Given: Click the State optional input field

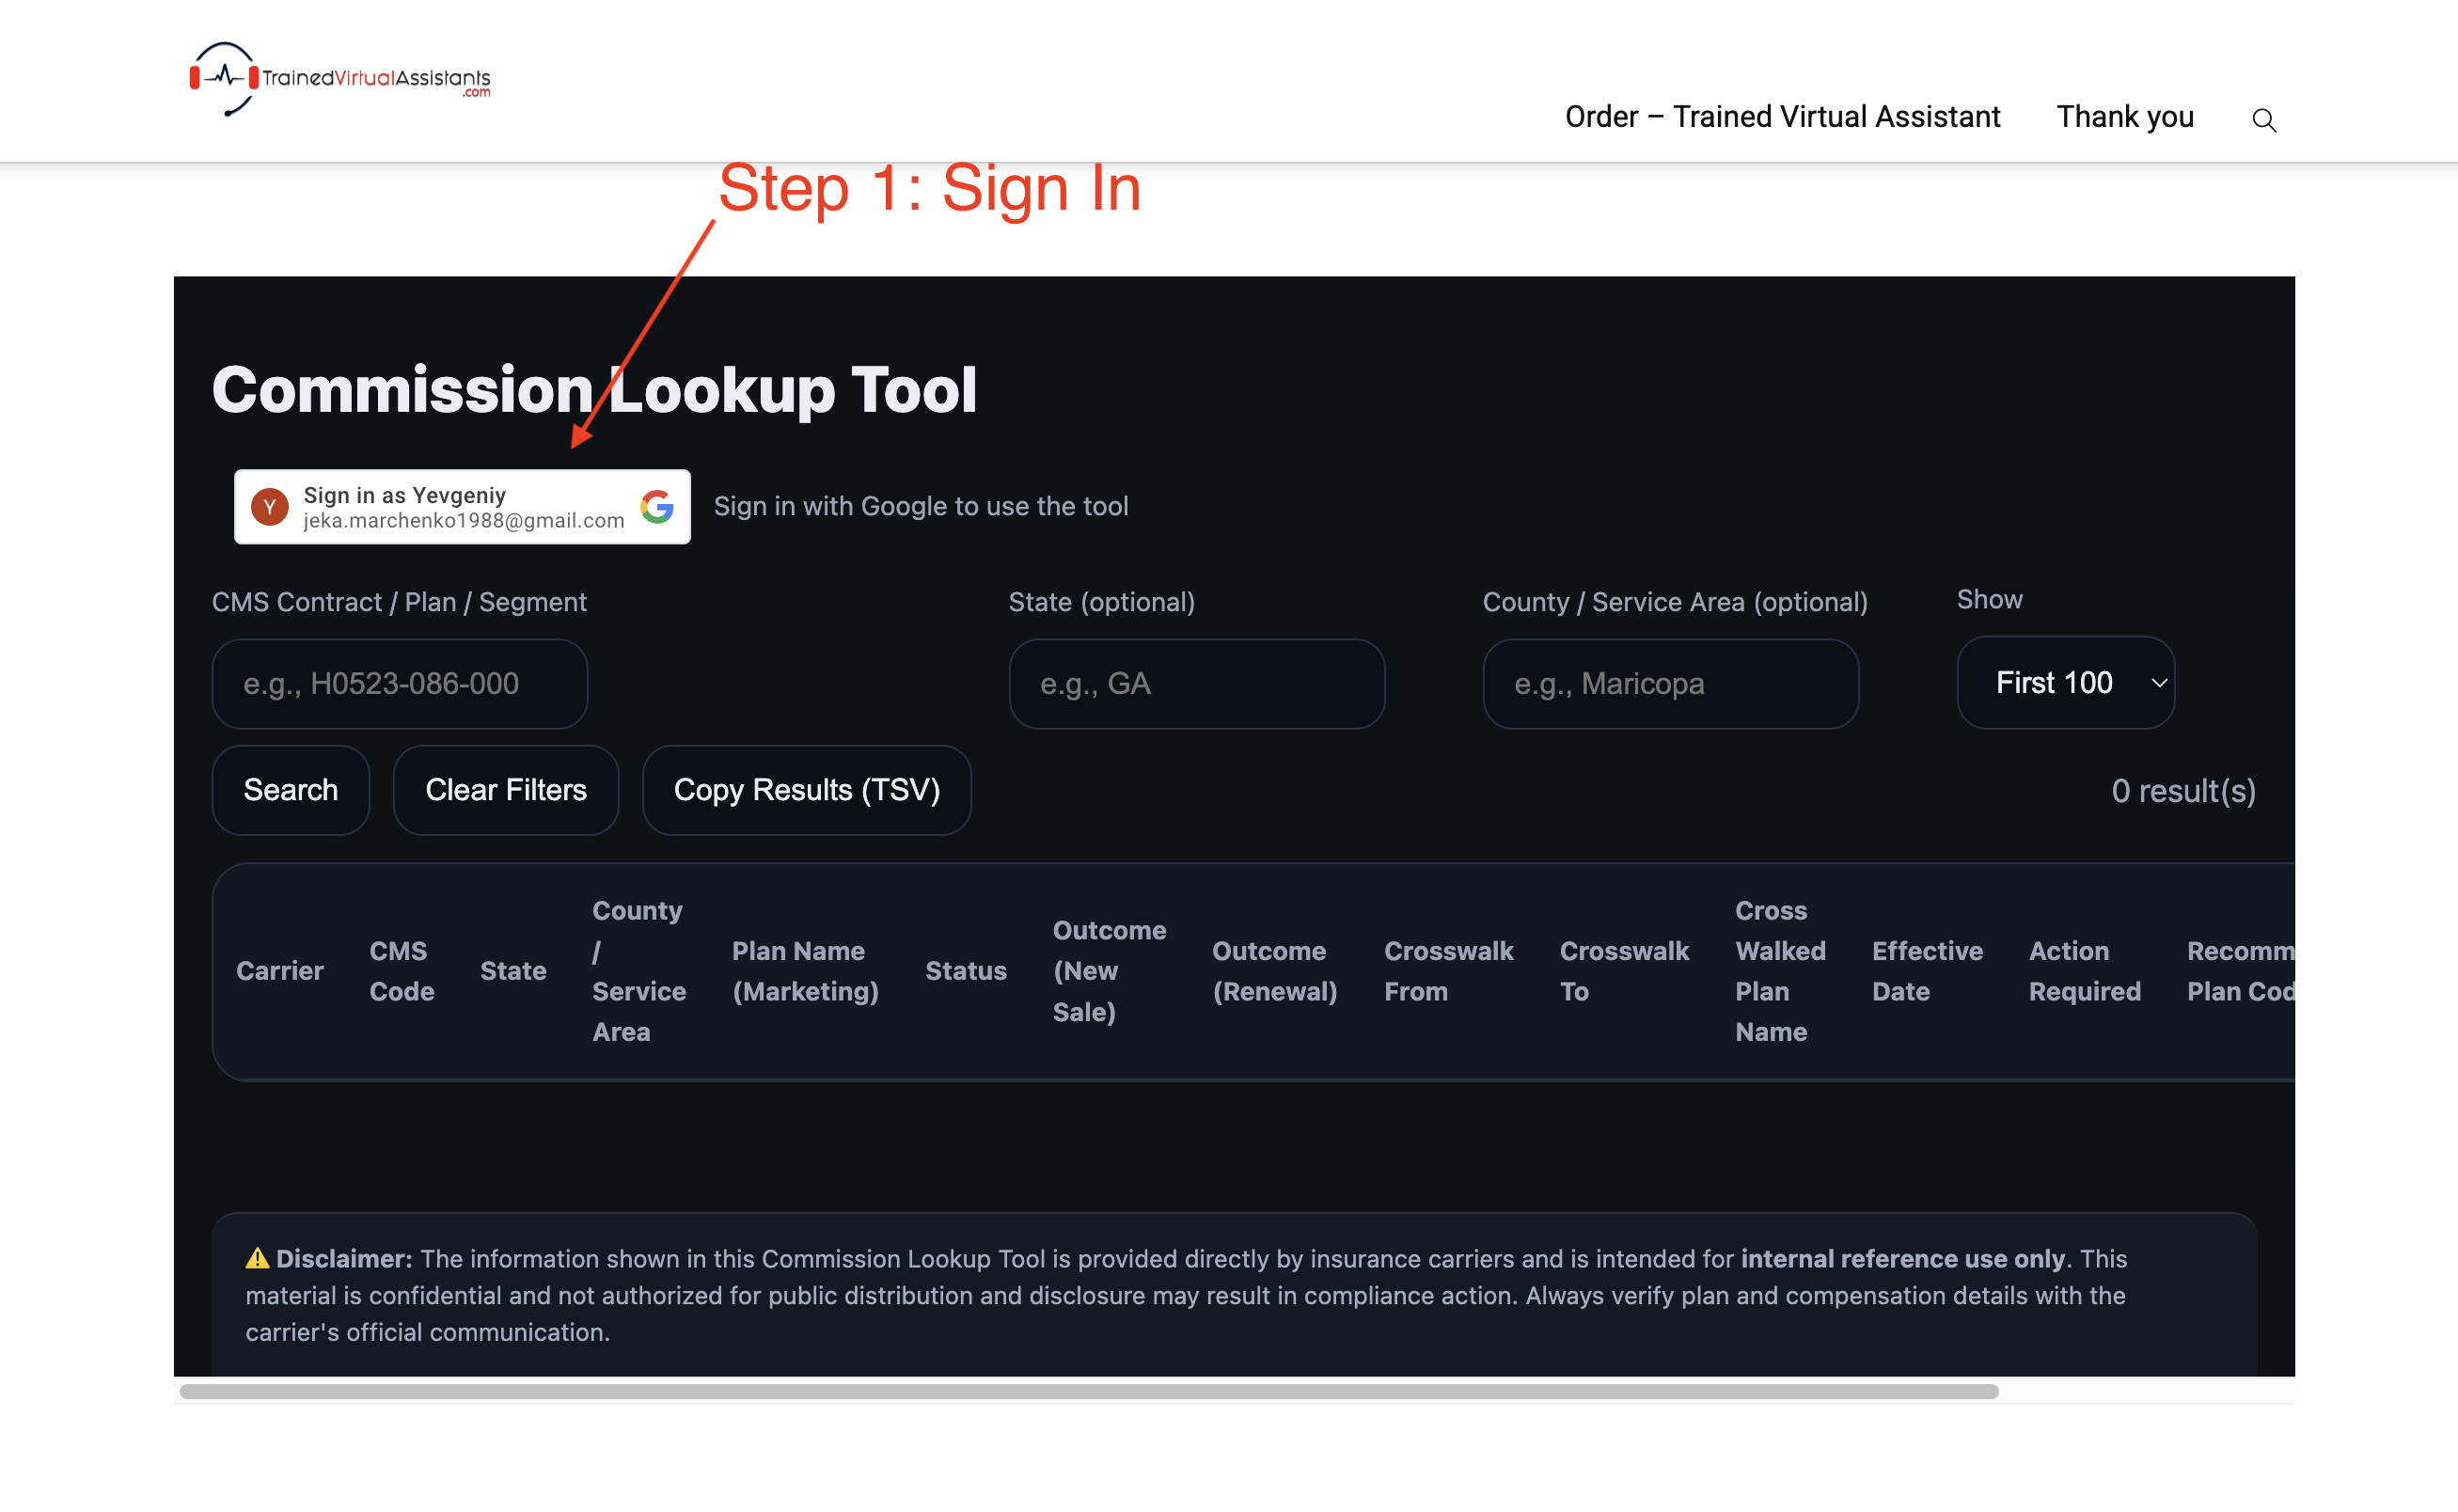Looking at the screenshot, I should tap(1196, 684).
